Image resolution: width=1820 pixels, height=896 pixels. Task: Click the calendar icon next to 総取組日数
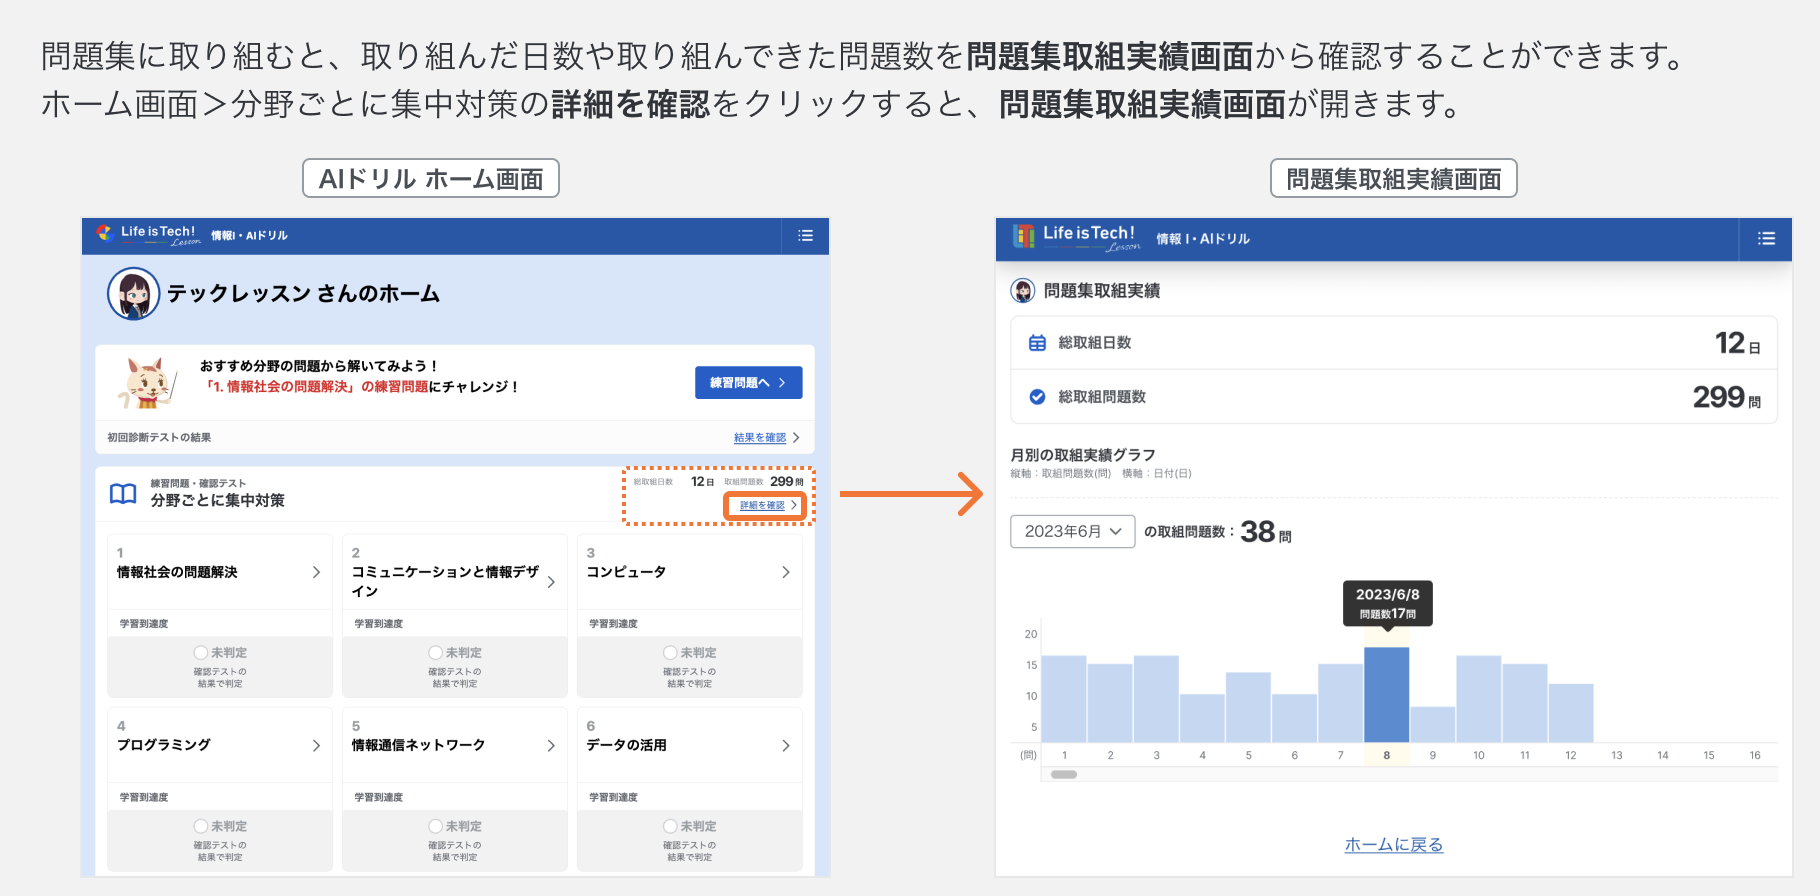tap(1037, 343)
